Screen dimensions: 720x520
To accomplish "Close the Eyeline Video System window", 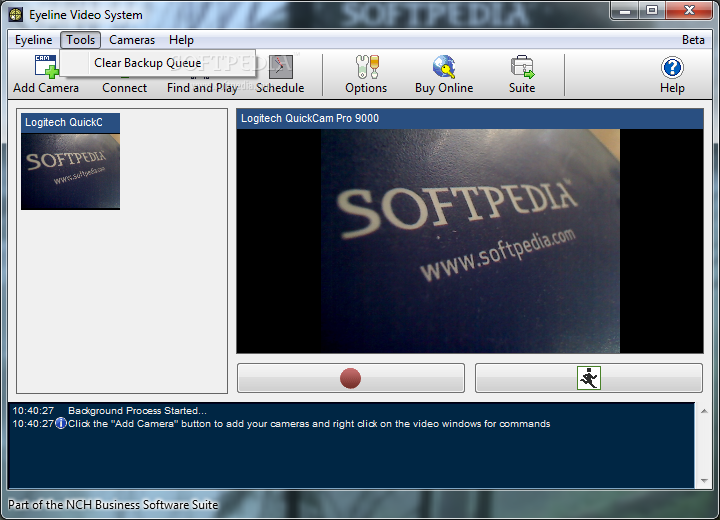I will click(689, 11).
